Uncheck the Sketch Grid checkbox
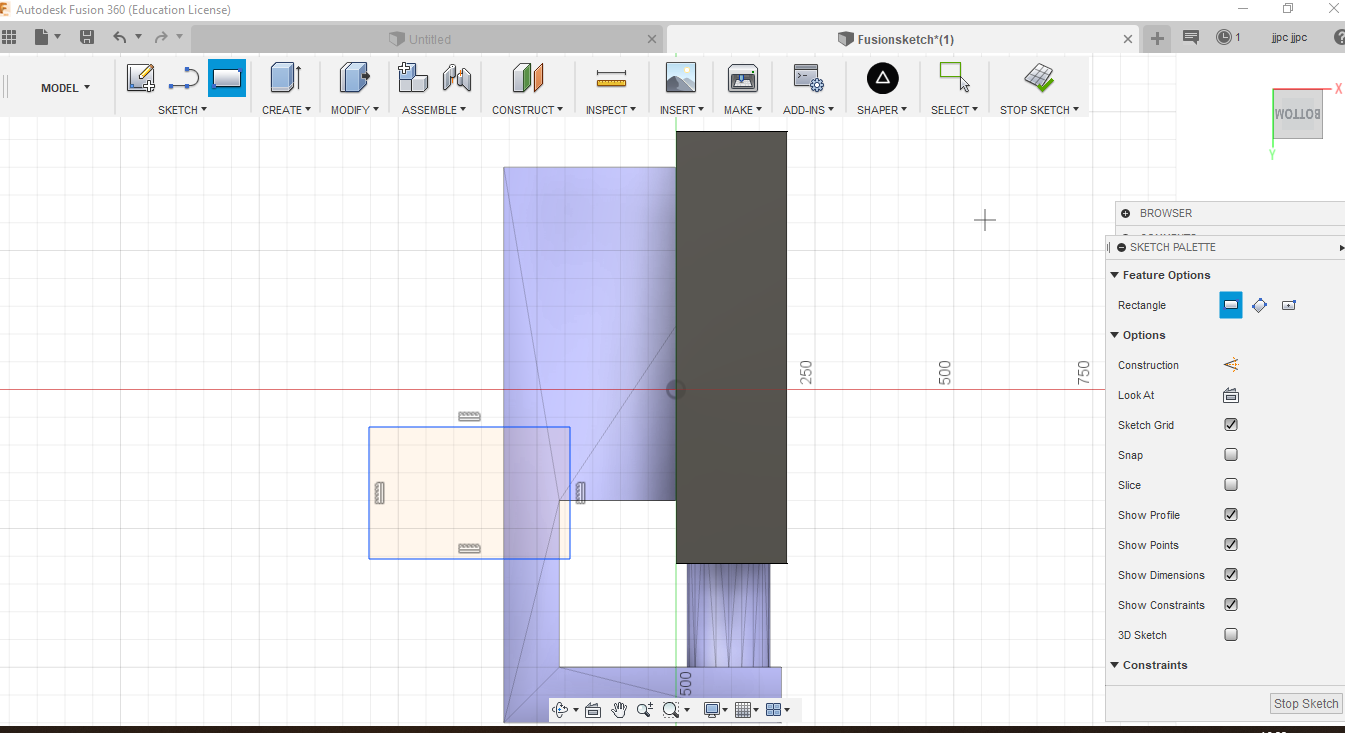This screenshot has width=1345, height=733. coord(1231,425)
